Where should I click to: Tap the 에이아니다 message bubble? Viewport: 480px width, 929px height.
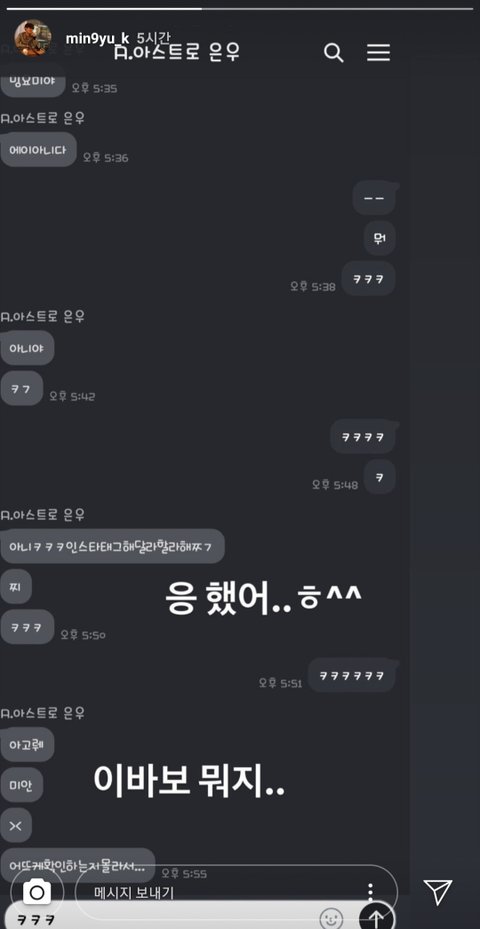tap(39, 149)
